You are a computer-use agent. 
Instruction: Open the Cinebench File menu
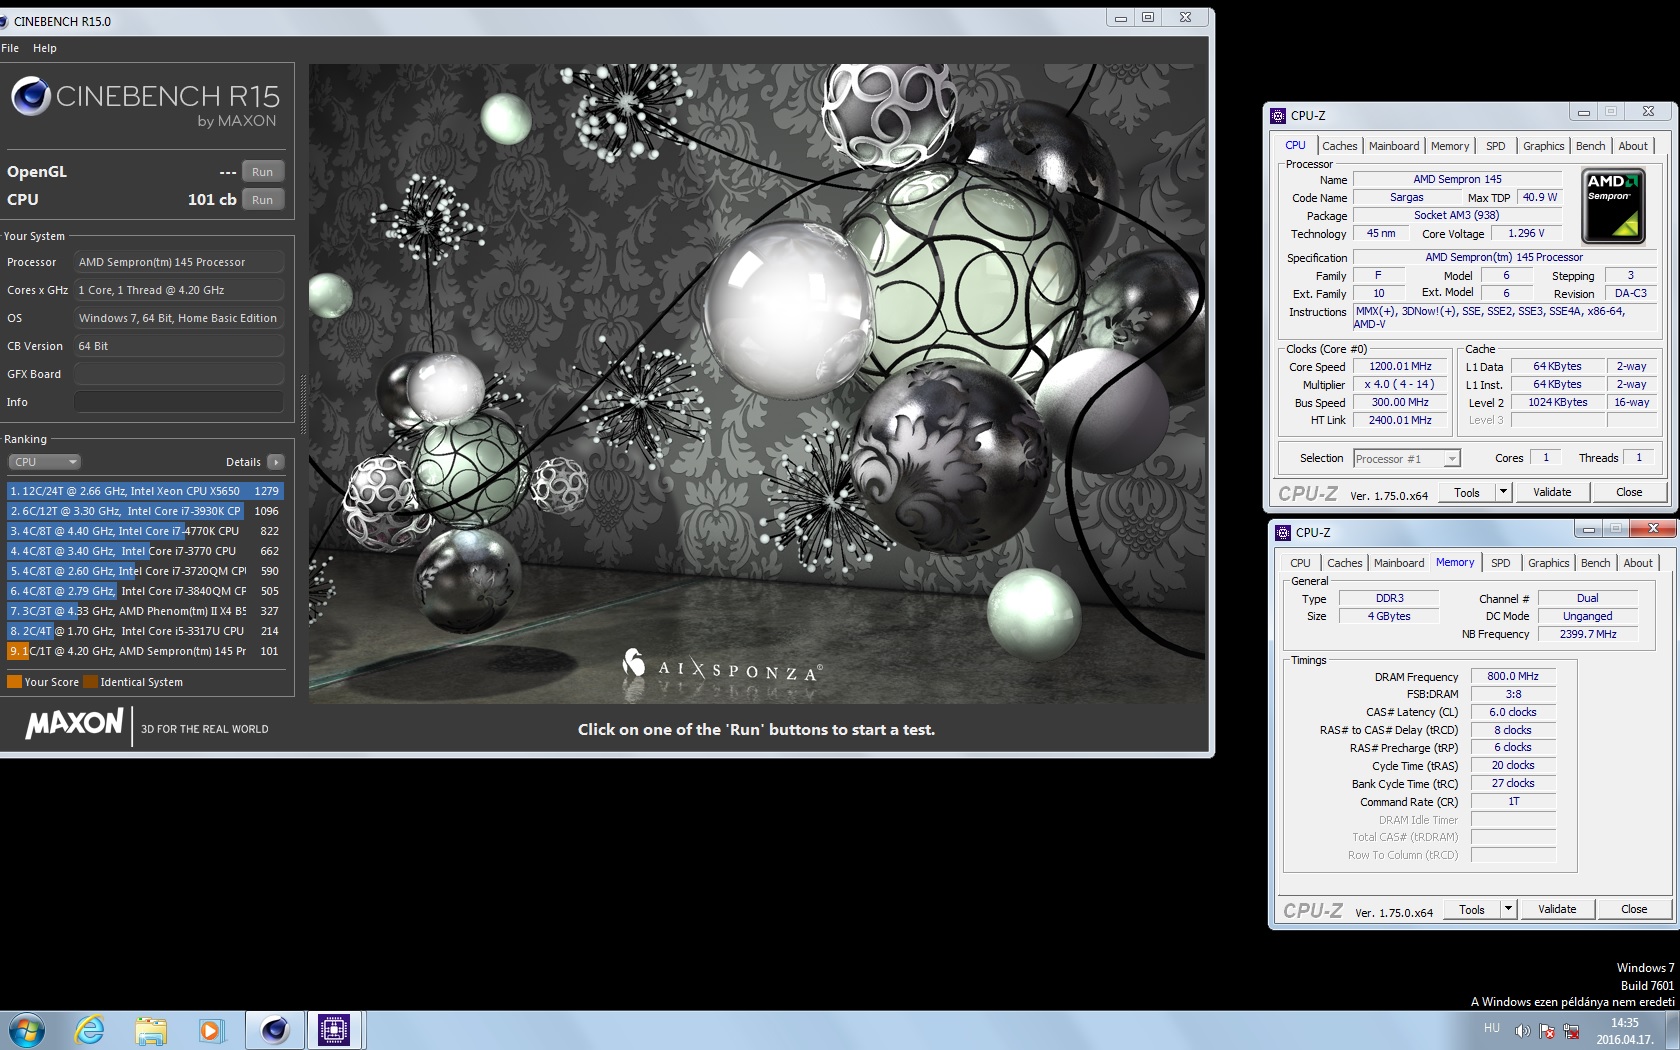point(10,48)
